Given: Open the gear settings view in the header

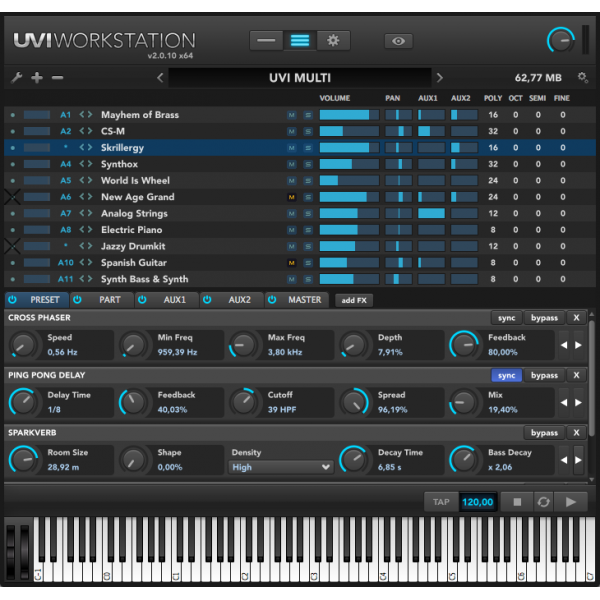Looking at the screenshot, I should pos(333,41).
